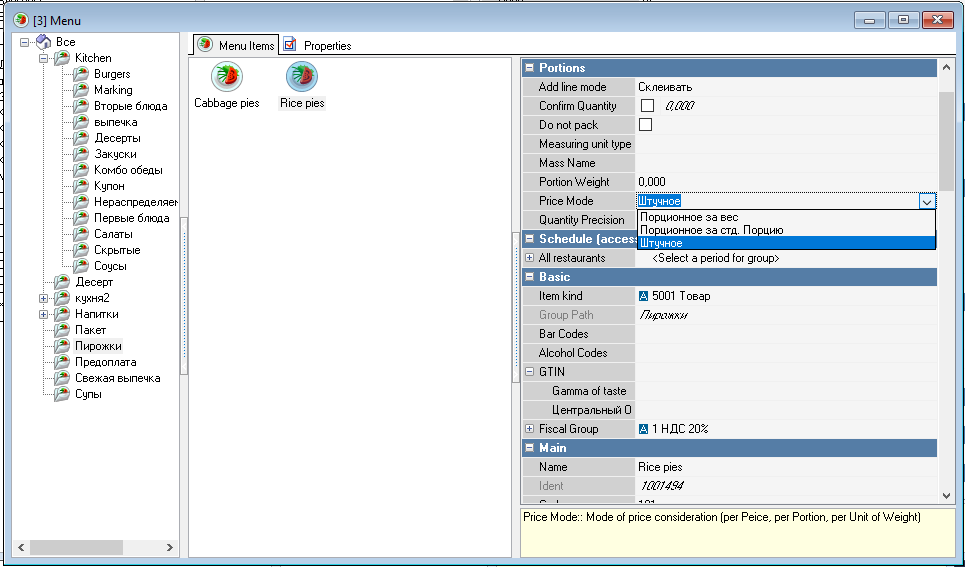This screenshot has width=965, height=567.
Task: Close the Price Mode dropdown arrow
Action: coord(927,201)
